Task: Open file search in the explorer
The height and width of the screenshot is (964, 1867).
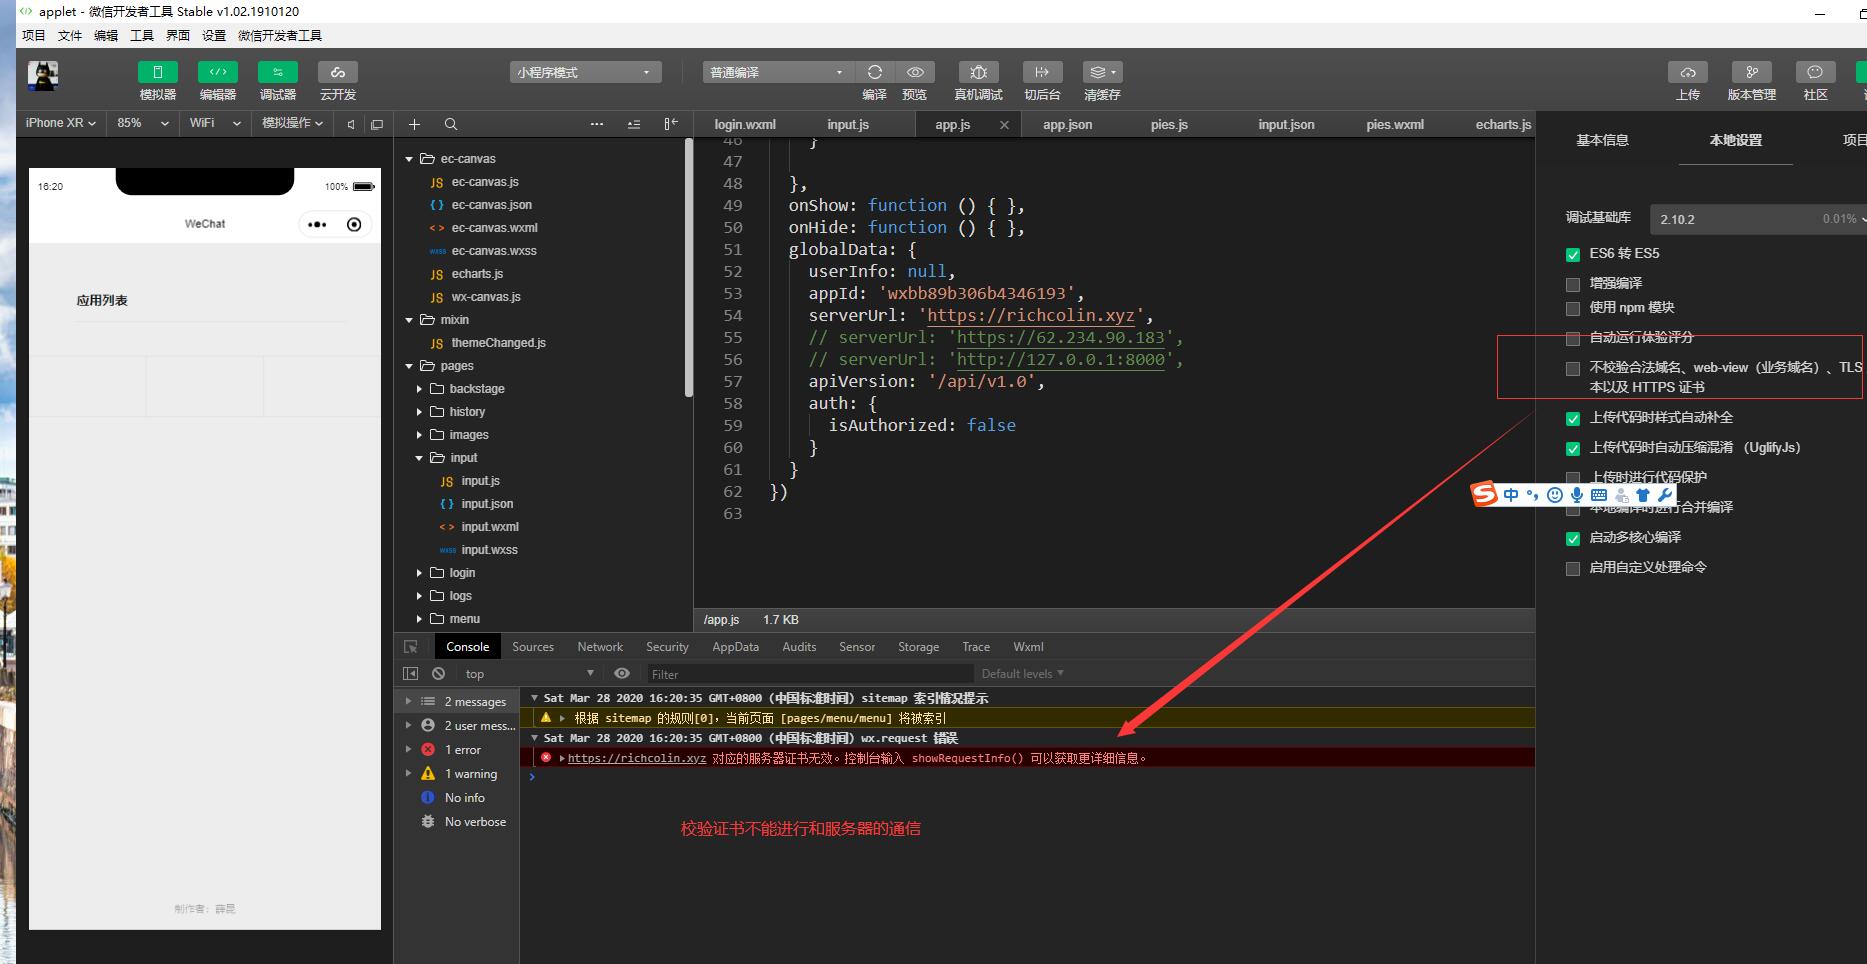Action: click(x=451, y=124)
